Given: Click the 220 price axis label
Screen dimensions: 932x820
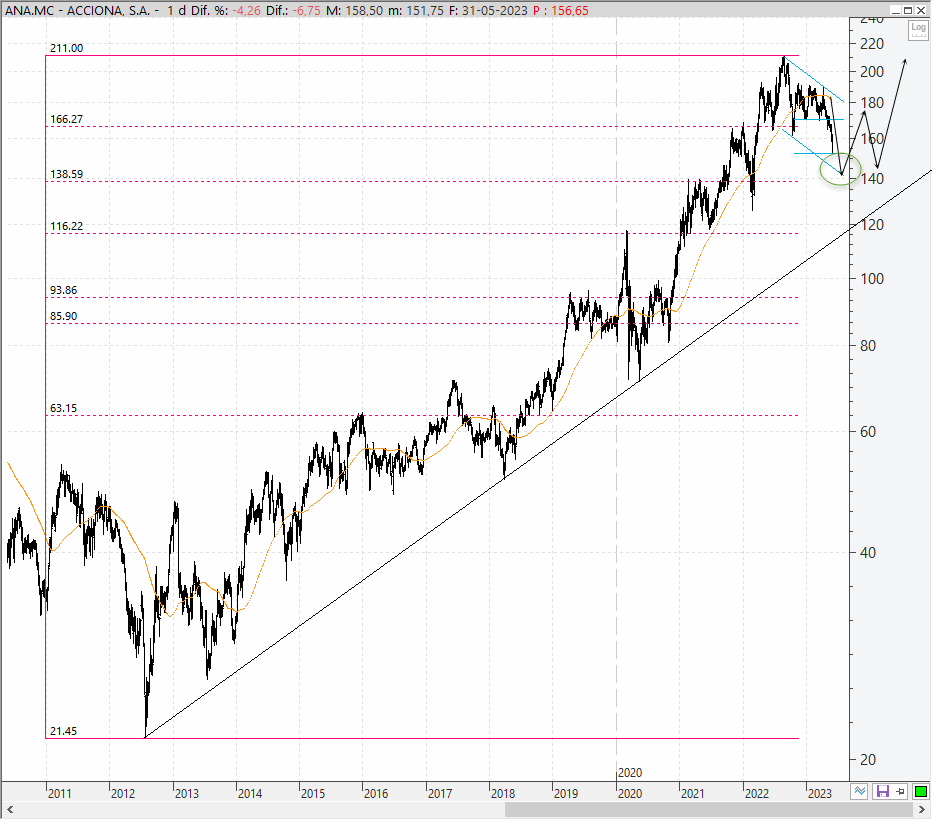Looking at the screenshot, I should (x=872, y=43).
